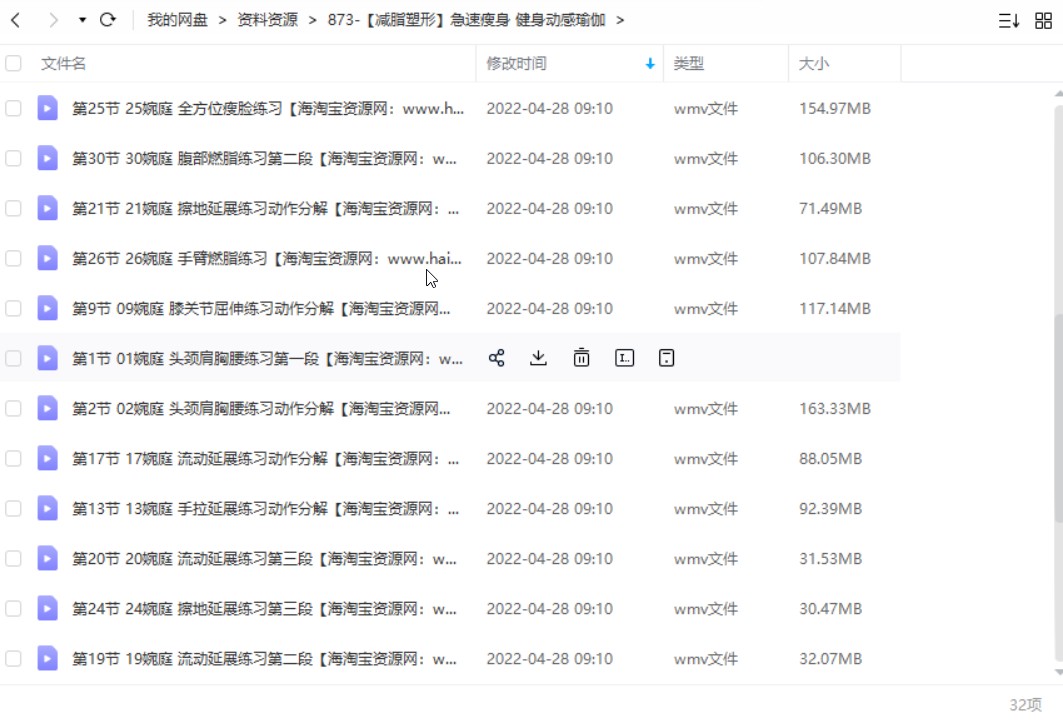1063x723 pixels.
Task: Delete the 第1节 video file
Action: pyautogui.click(x=581, y=358)
